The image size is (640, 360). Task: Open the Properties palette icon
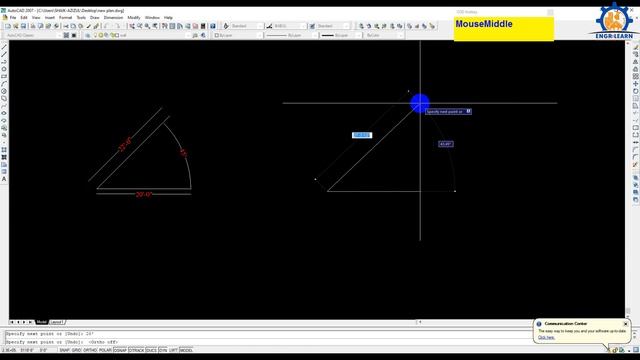[164, 26]
